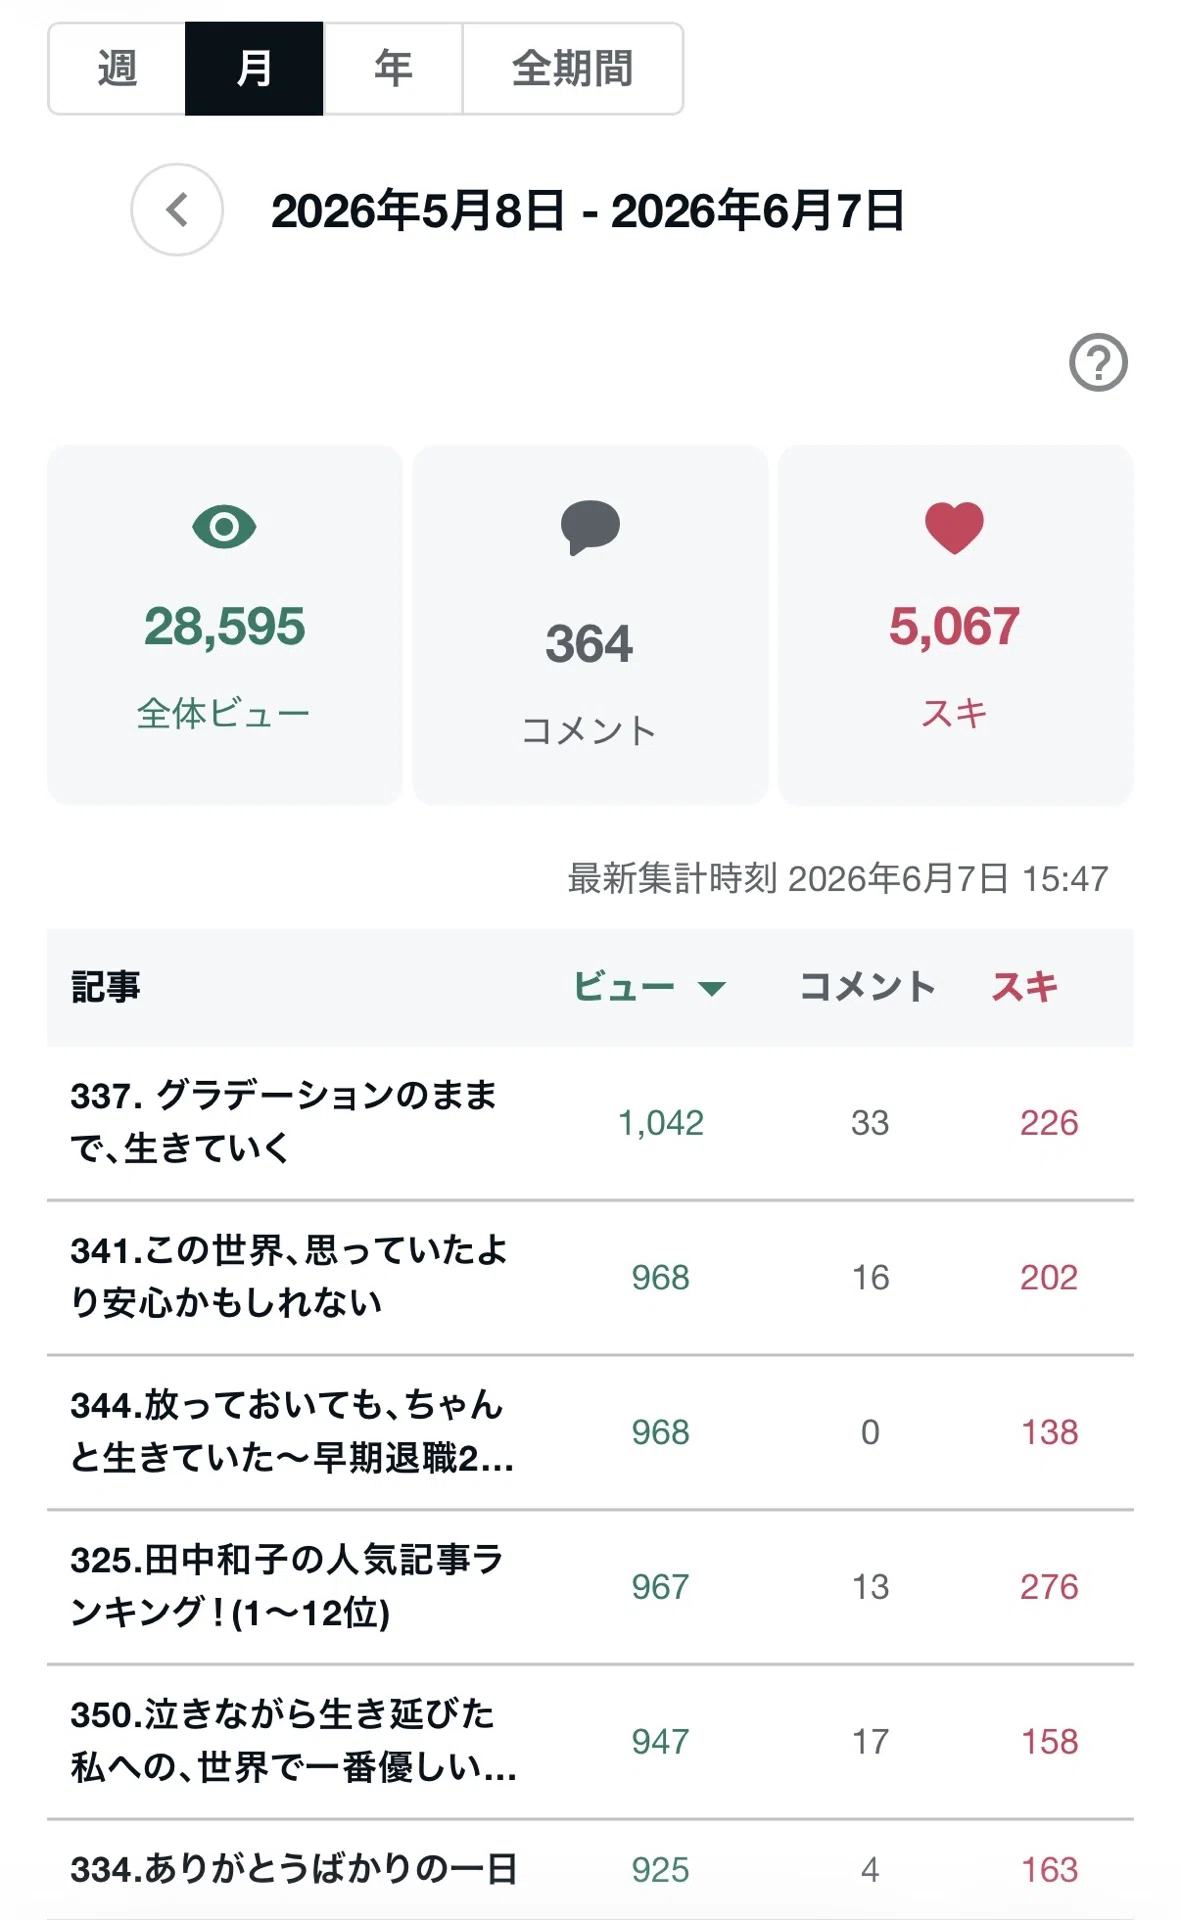
Task: Tap the red heart スキ icon
Action: point(954,527)
